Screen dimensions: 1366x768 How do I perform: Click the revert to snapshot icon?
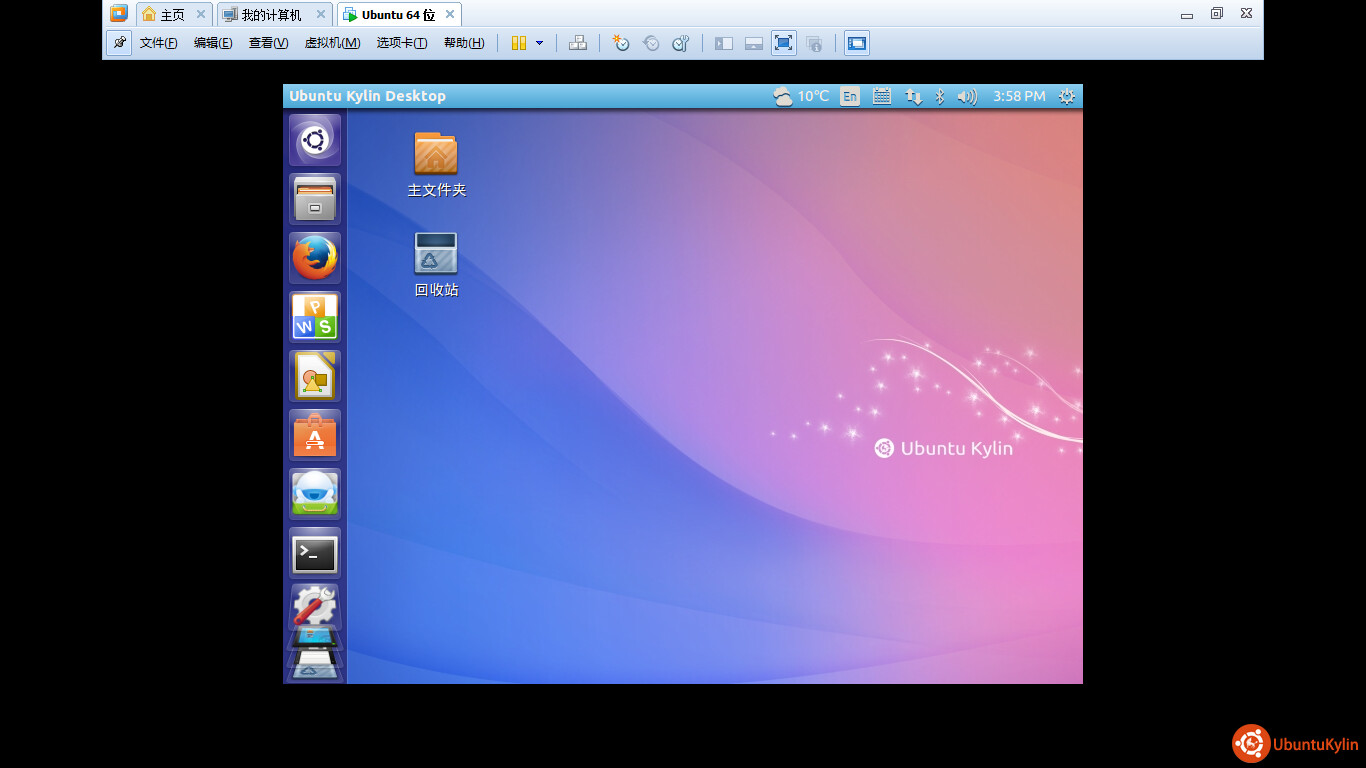651,43
